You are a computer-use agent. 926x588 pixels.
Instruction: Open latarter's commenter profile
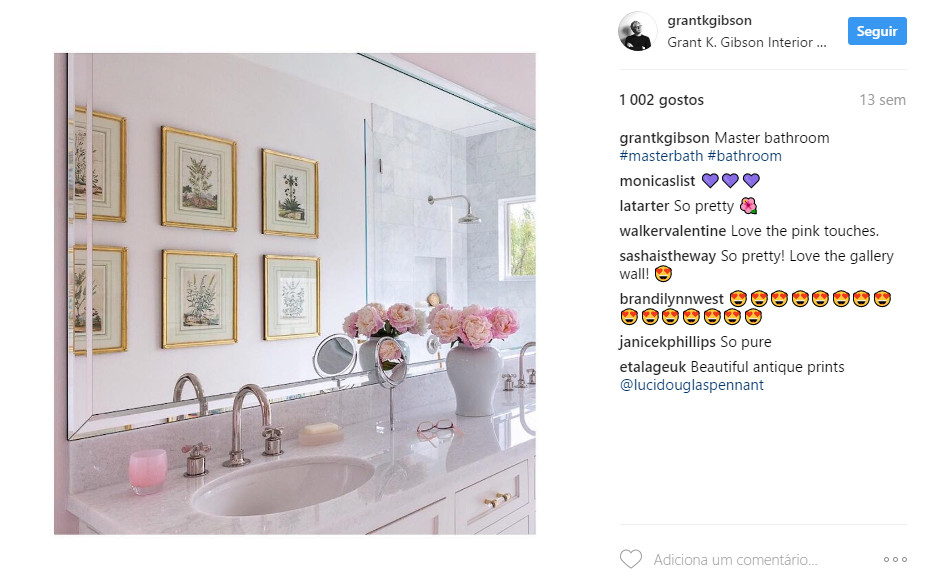tap(644, 206)
